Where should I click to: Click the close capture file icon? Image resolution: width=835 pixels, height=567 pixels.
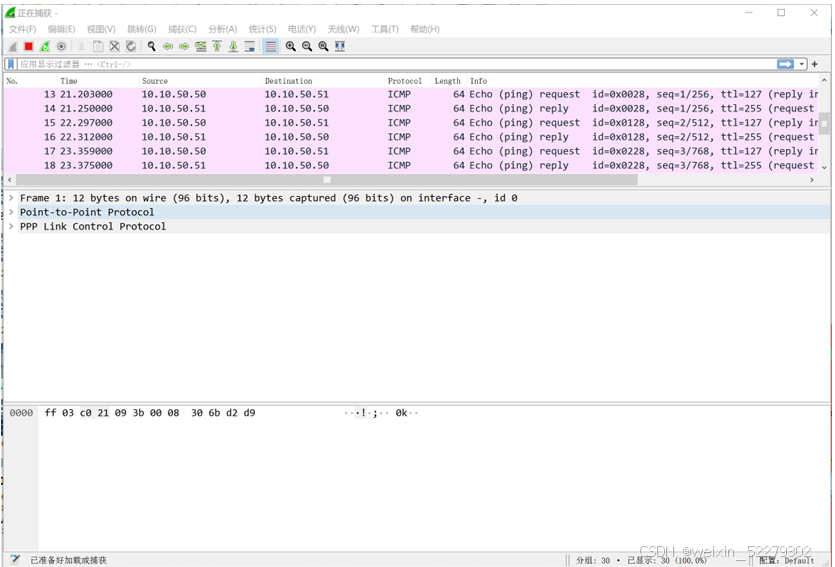(114, 46)
